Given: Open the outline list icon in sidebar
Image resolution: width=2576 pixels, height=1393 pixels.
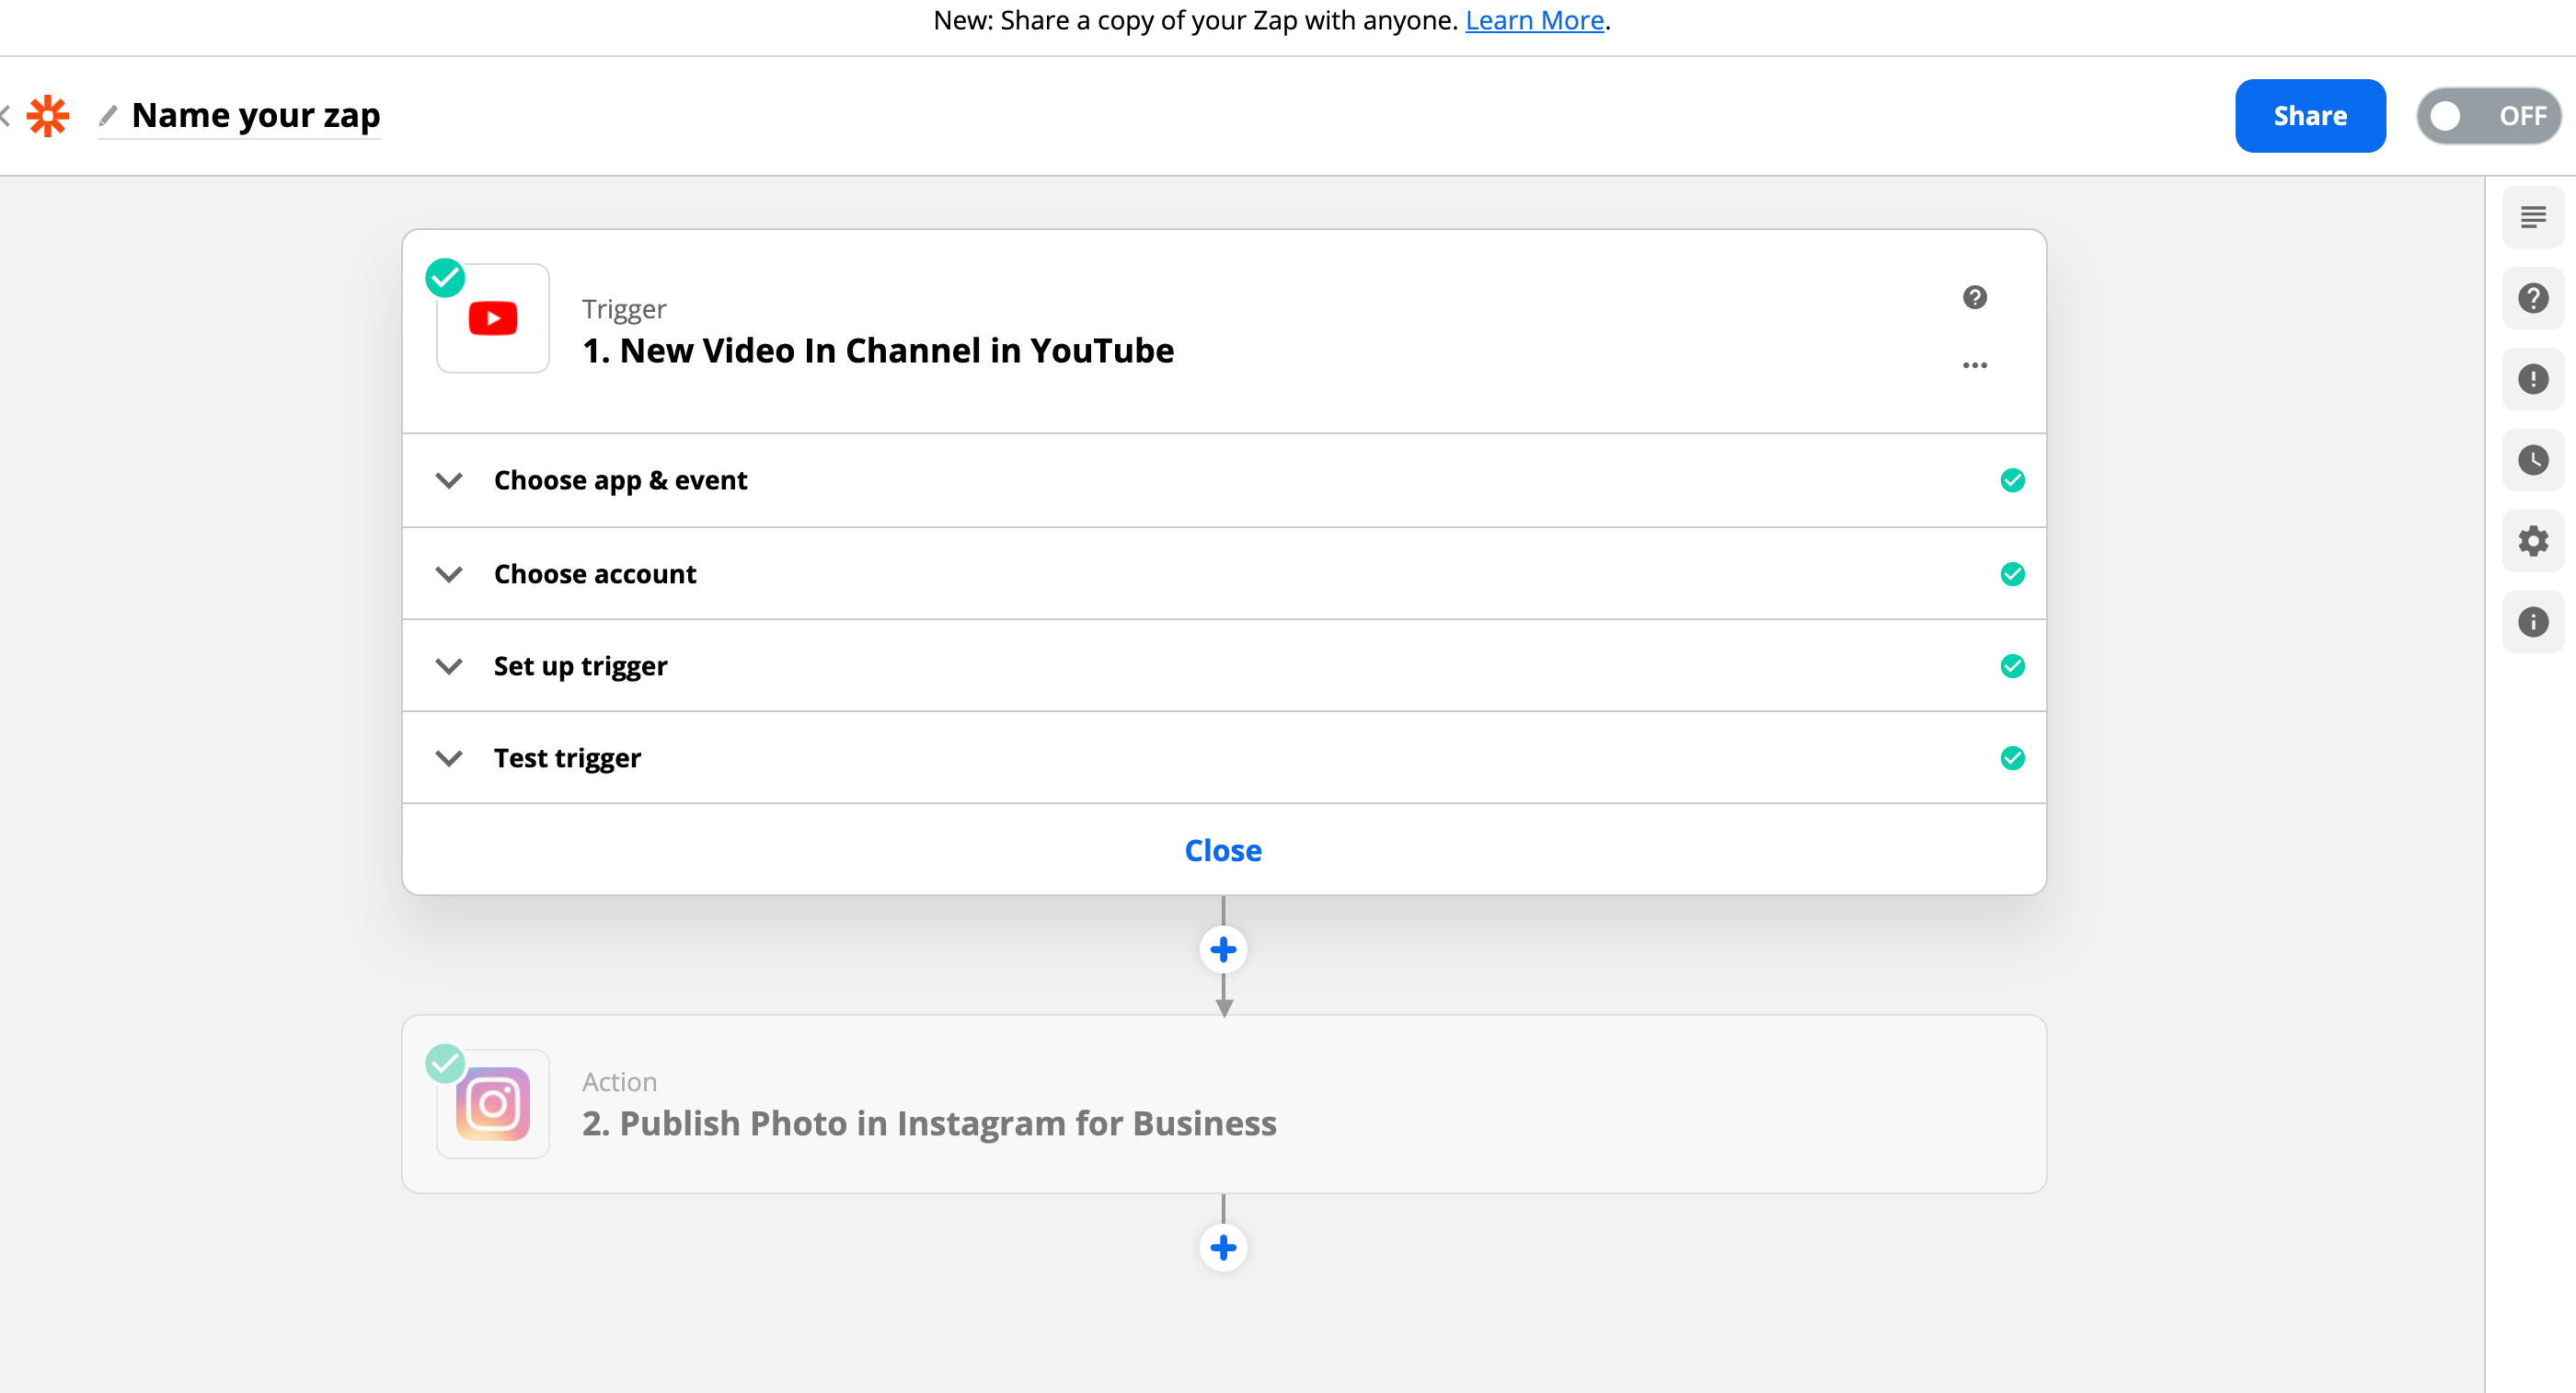Looking at the screenshot, I should (x=2532, y=217).
